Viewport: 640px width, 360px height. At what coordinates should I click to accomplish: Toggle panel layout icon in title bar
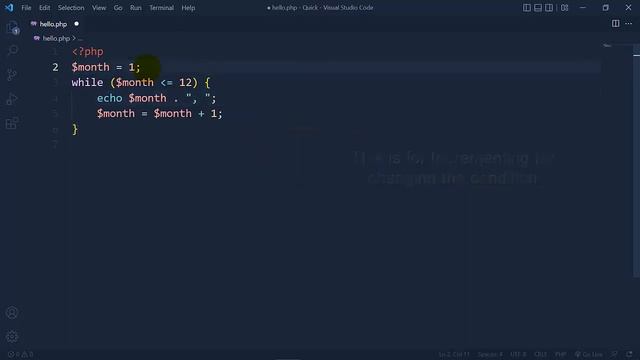coord(538,8)
